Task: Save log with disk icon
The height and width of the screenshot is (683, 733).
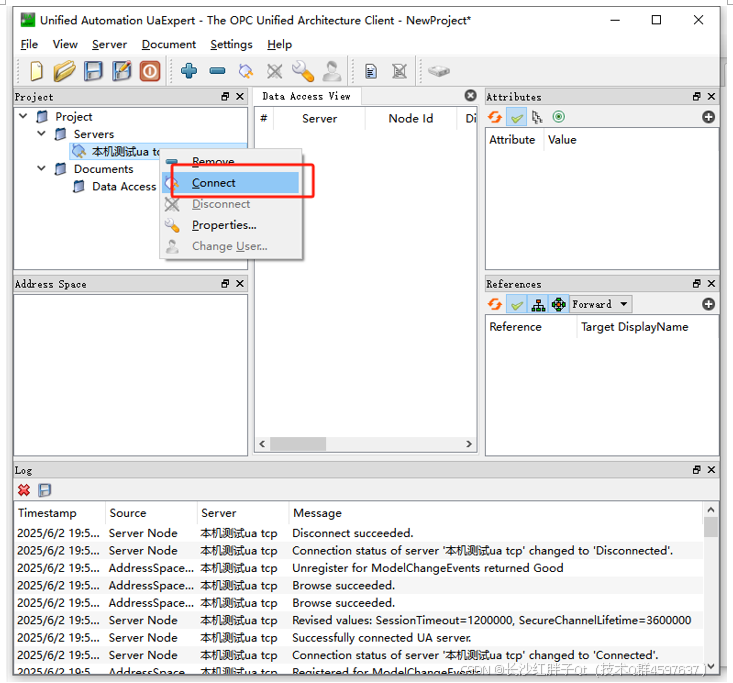Action: click(x=45, y=490)
